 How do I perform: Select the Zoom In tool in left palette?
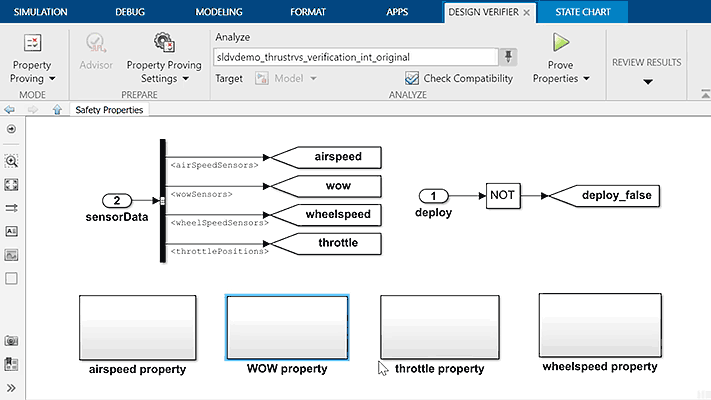click(12, 160)
